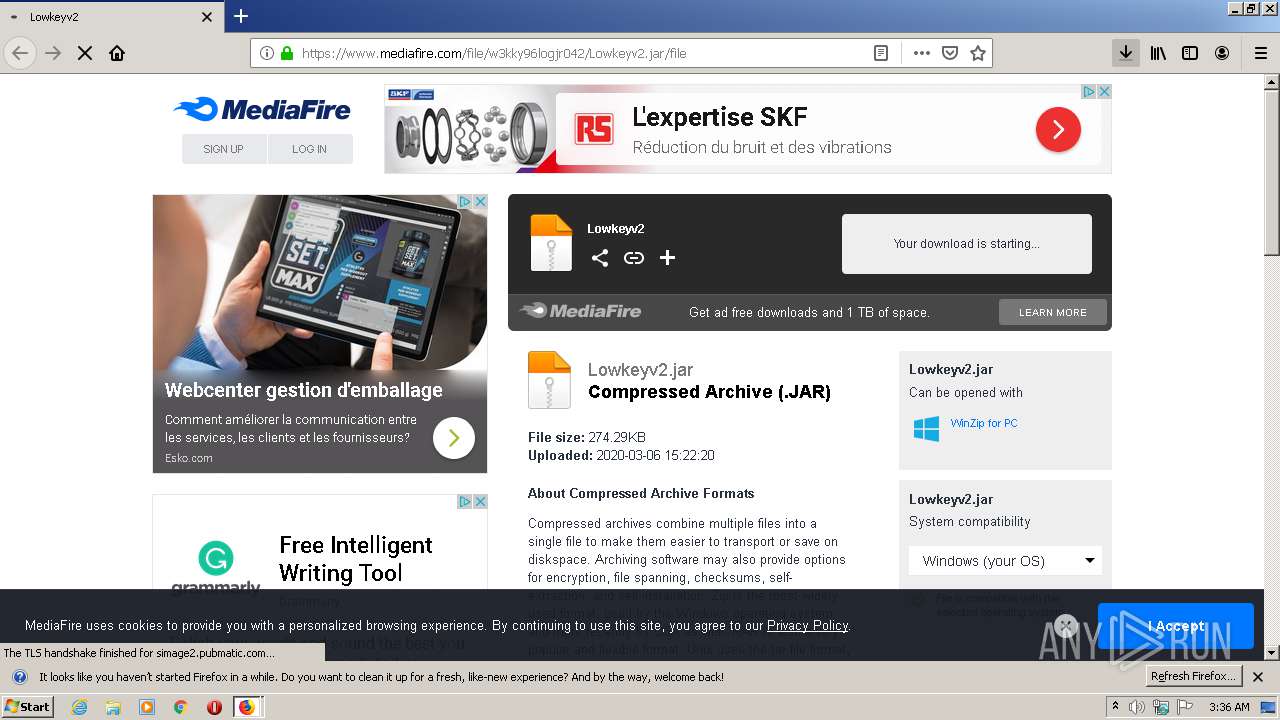The width and height of the screenshot is (1280, 720).
Task: Open Firefox Library icon
Action: click(x=1158, y=53)
